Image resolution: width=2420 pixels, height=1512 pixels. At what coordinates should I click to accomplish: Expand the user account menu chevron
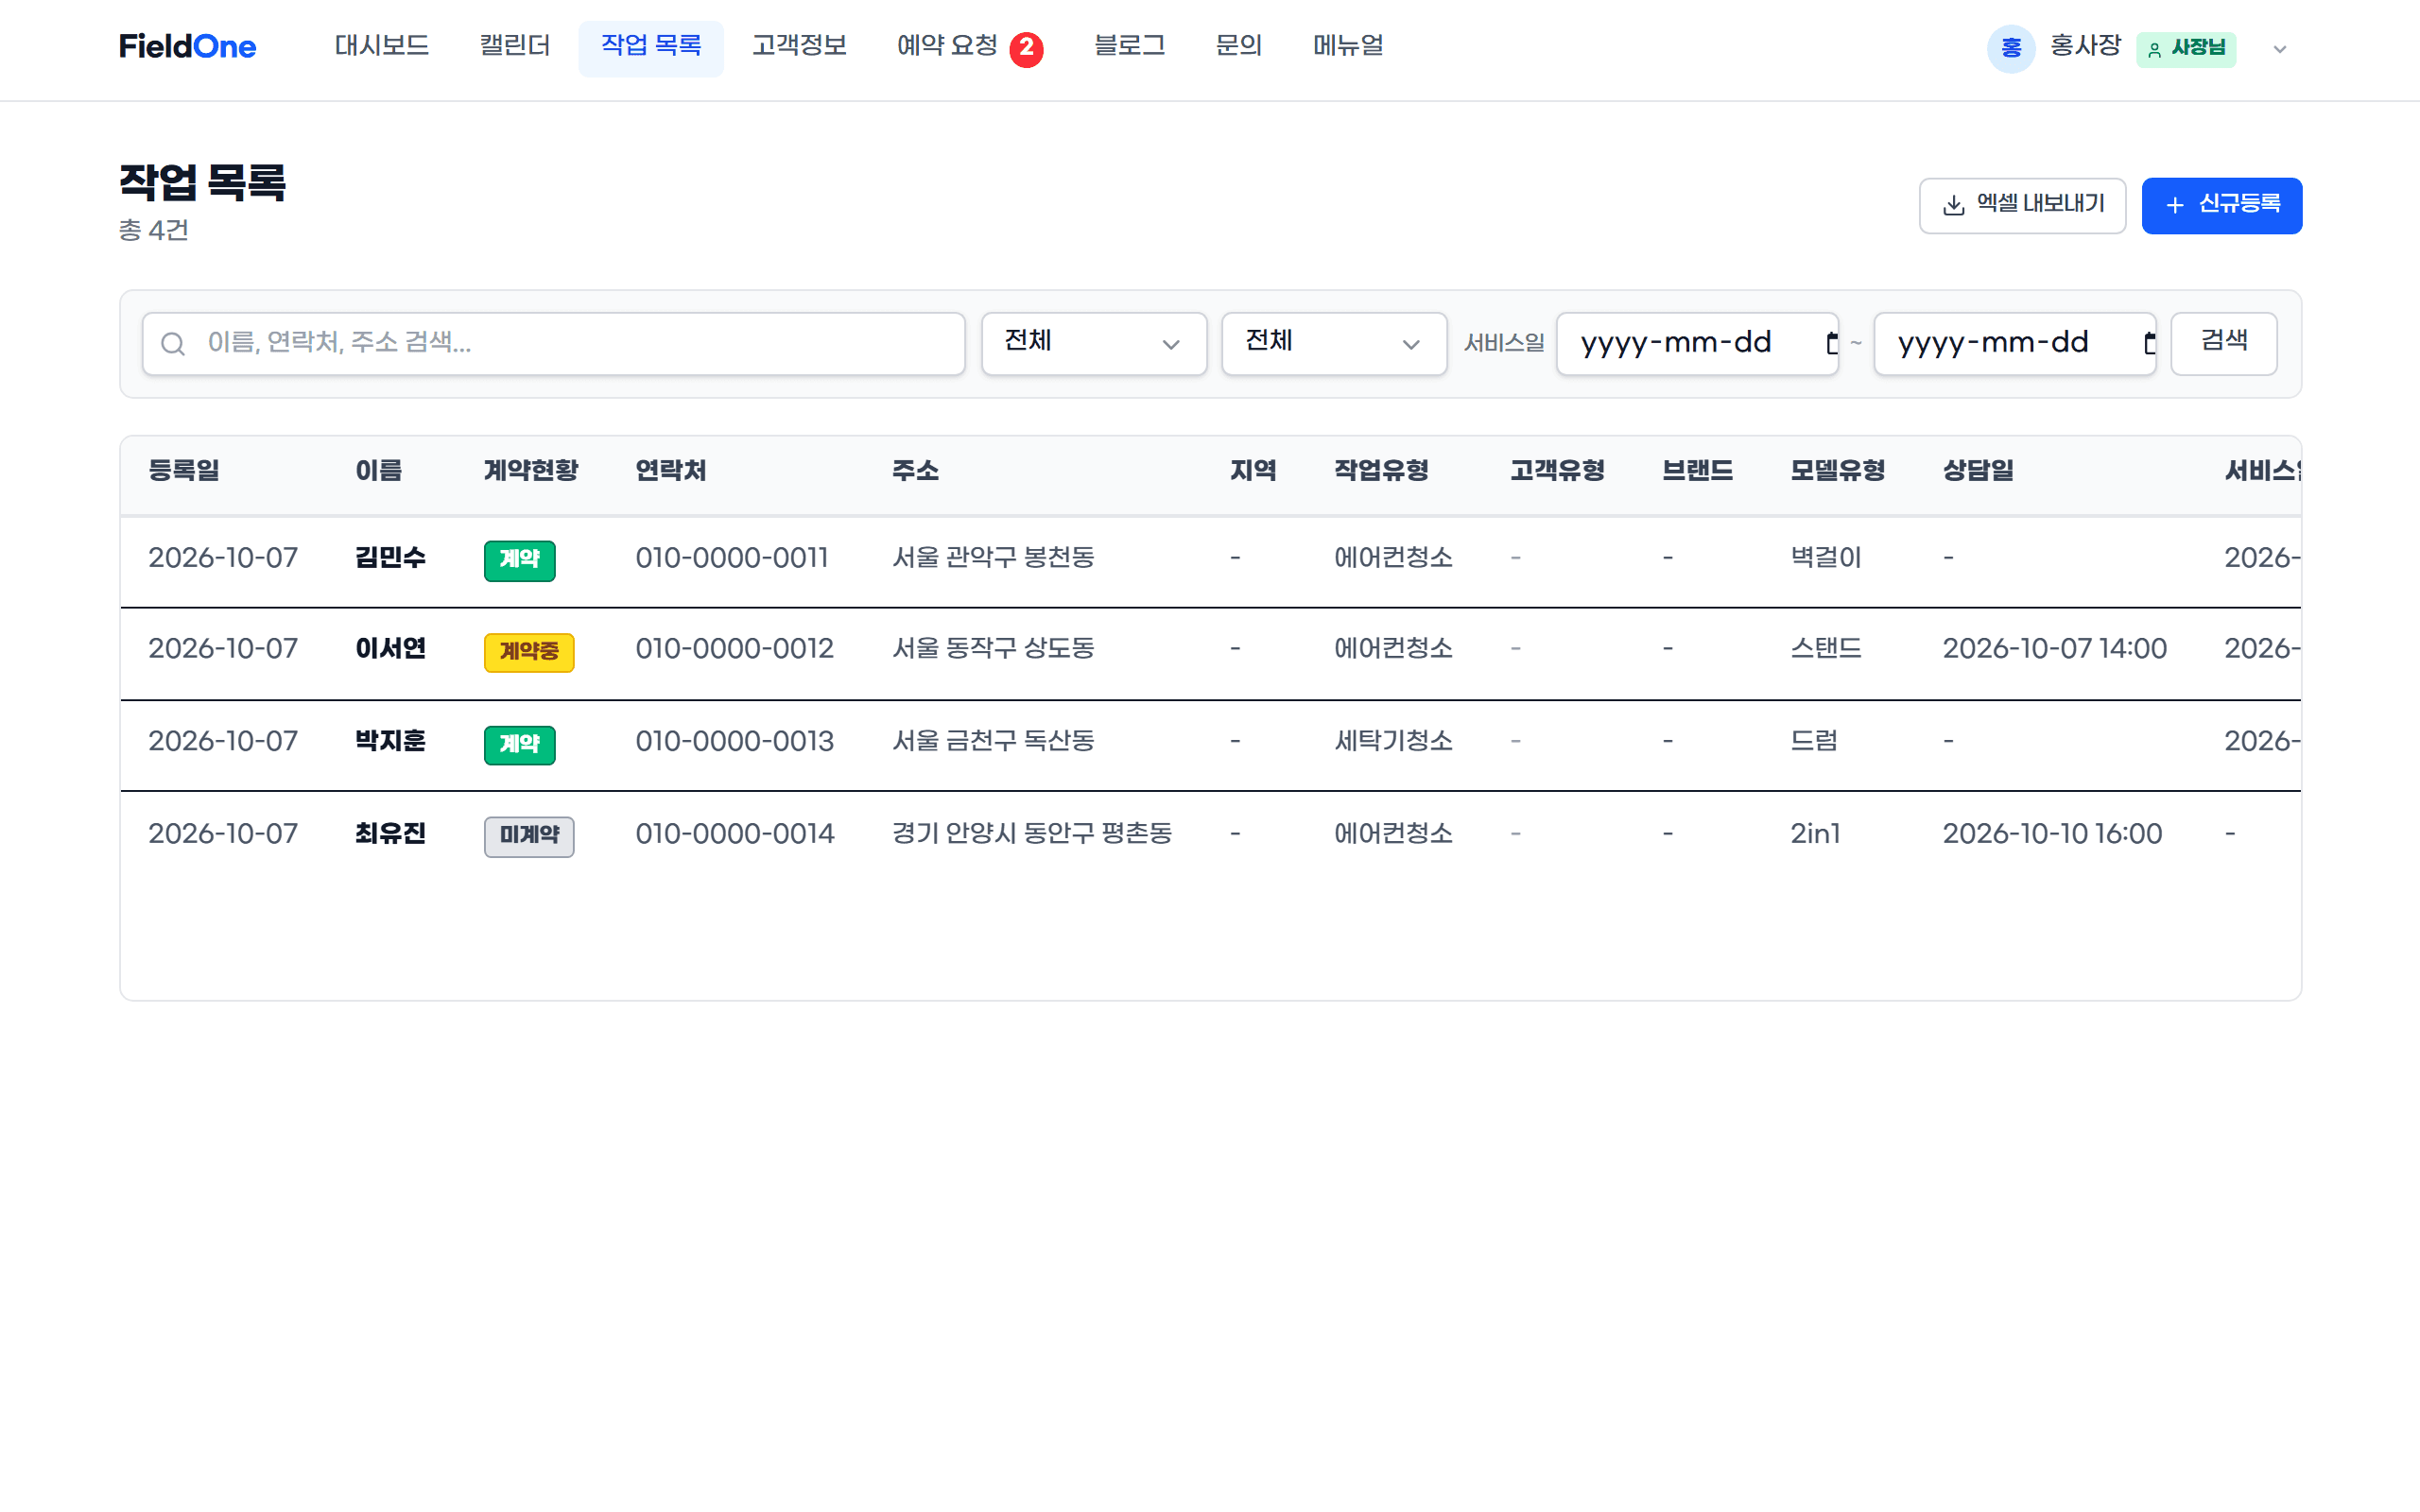click(x=2280, y=49)
